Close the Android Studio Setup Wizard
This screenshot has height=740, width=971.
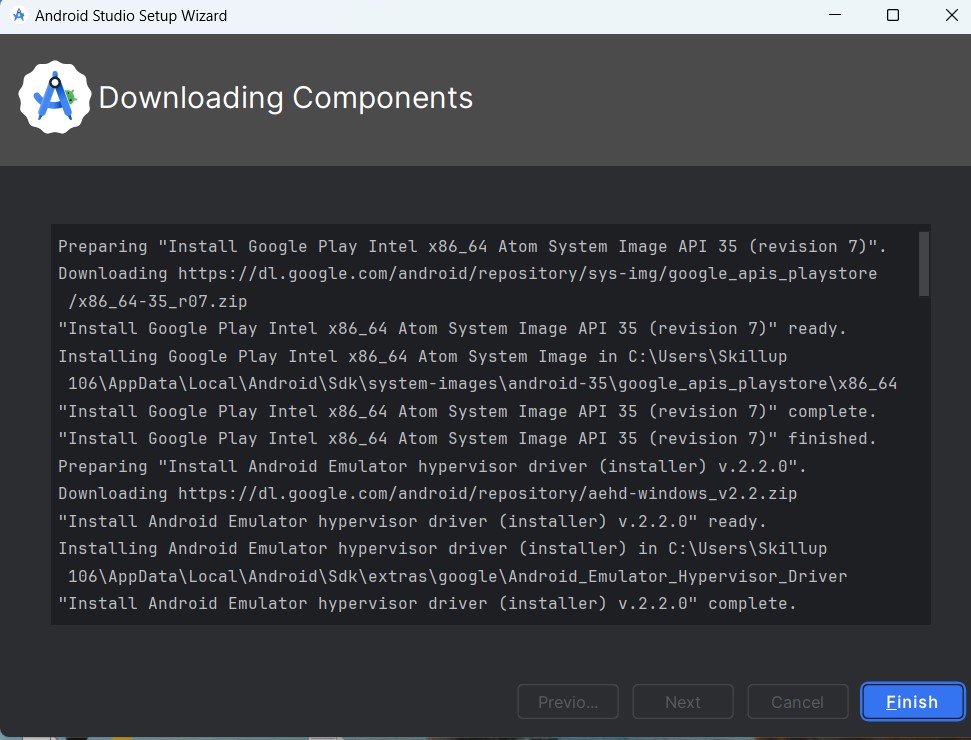pyautogui.click(x=951, y=15)
